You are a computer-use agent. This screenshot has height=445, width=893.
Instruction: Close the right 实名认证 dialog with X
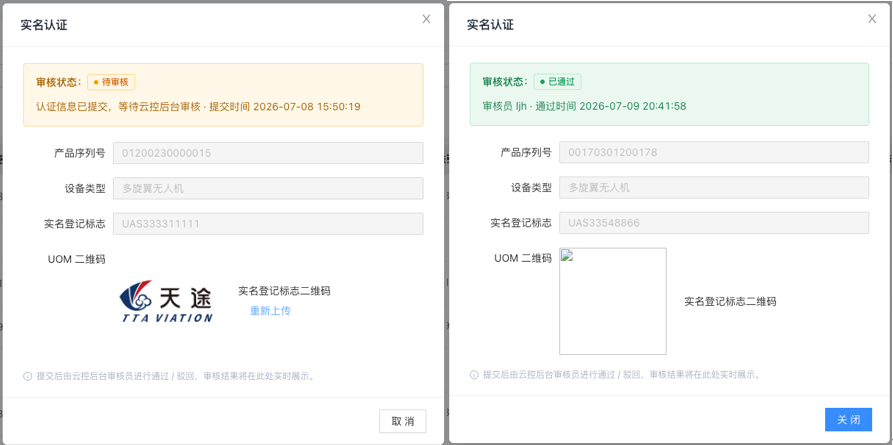(872, 19)
